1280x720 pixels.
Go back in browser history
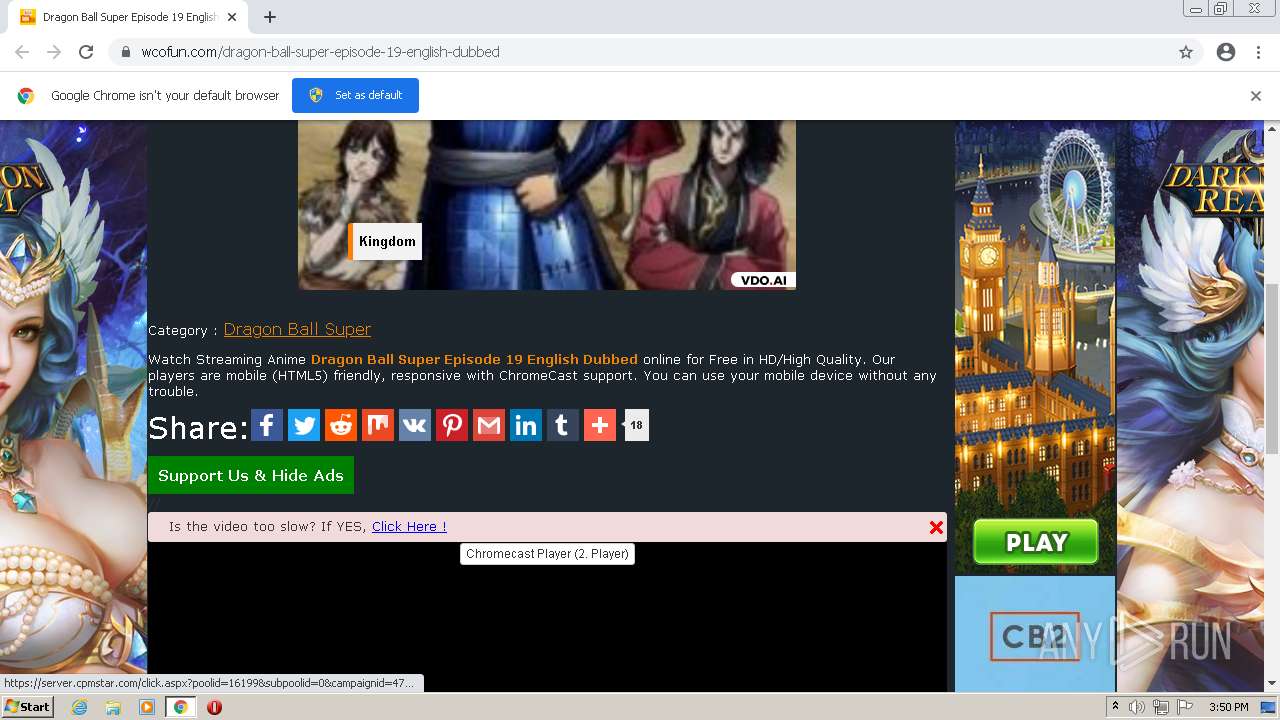click(x=22, y=52)
